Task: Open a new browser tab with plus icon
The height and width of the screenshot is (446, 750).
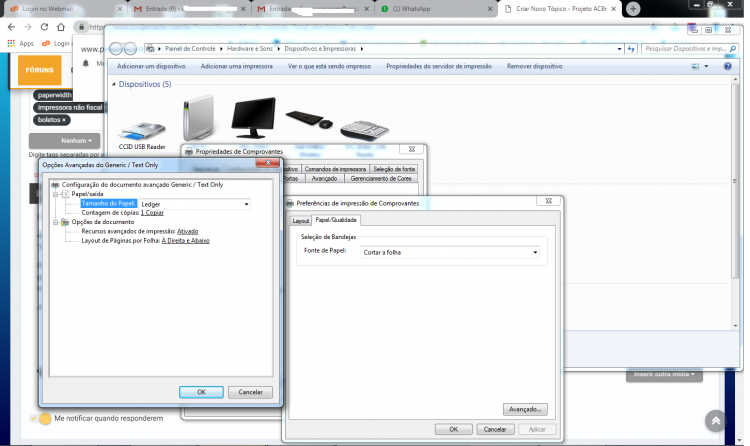Action: 633,9
